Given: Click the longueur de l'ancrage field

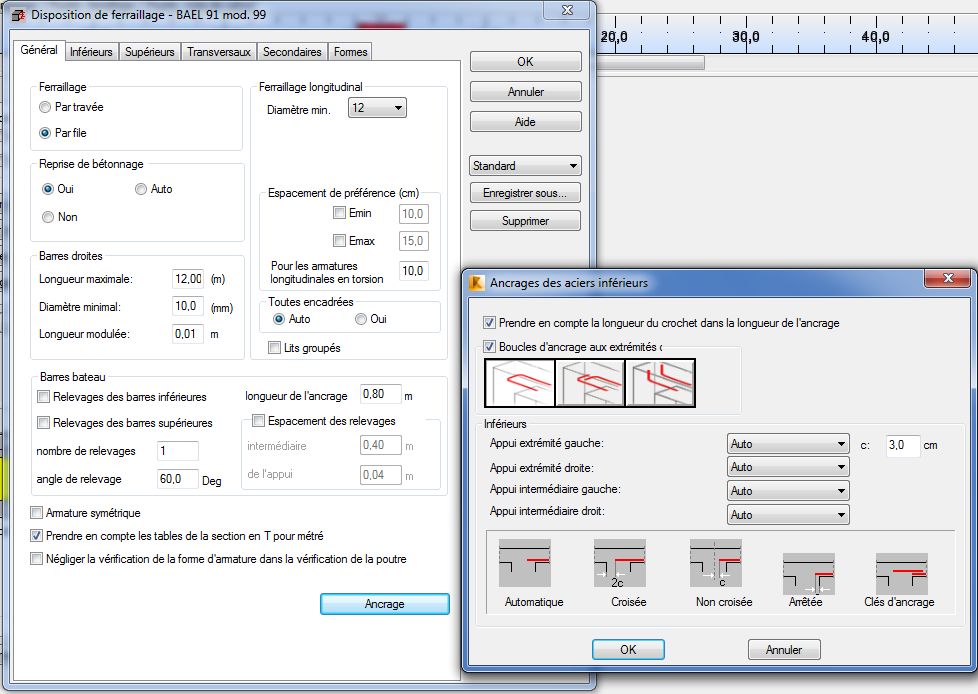Looking at the screenshot, I should point(380,394).
